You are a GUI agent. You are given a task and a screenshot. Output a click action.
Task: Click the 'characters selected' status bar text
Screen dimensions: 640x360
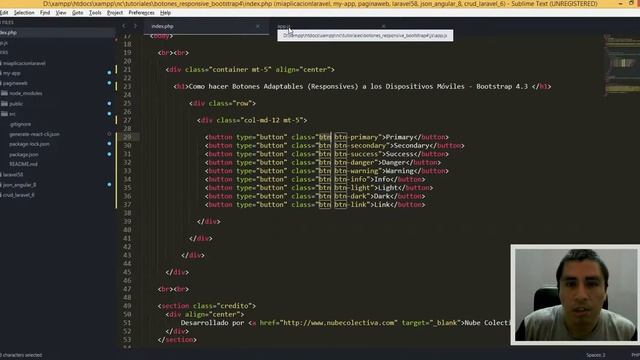coord(21,355)
